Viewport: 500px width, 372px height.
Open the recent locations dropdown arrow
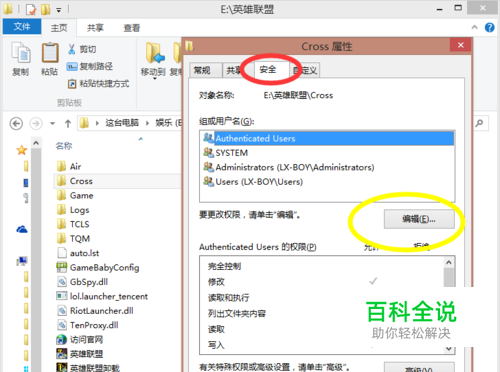(52, 124)
